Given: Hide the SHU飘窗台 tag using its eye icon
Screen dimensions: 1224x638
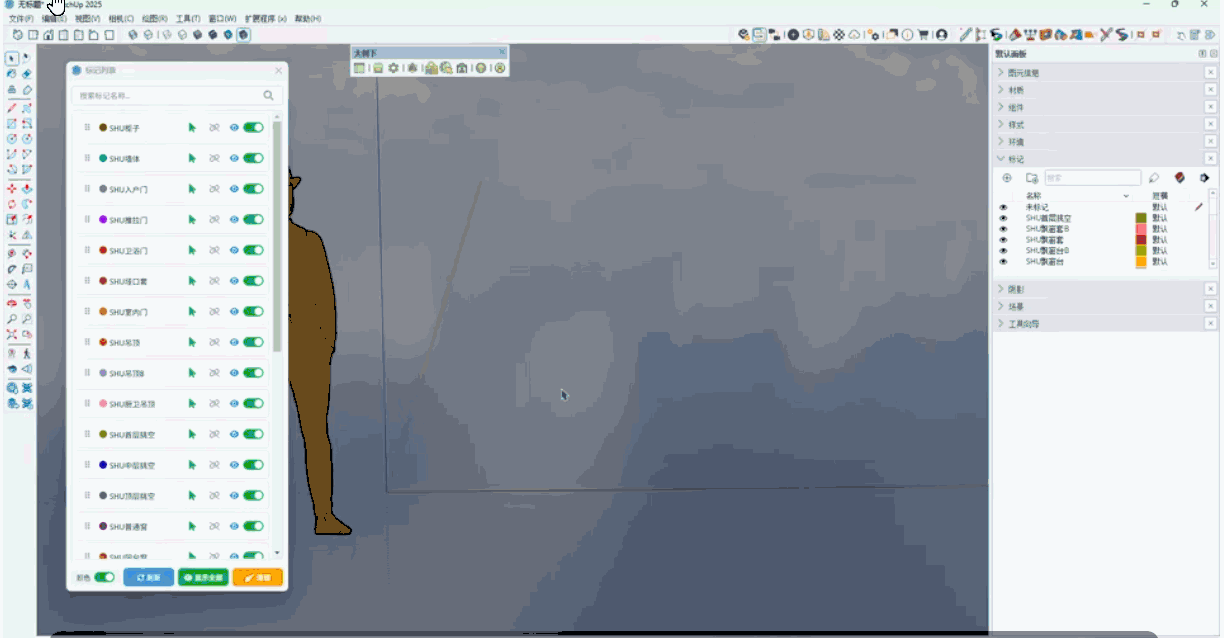Looking at the screenshot, I should [1003, 261].
